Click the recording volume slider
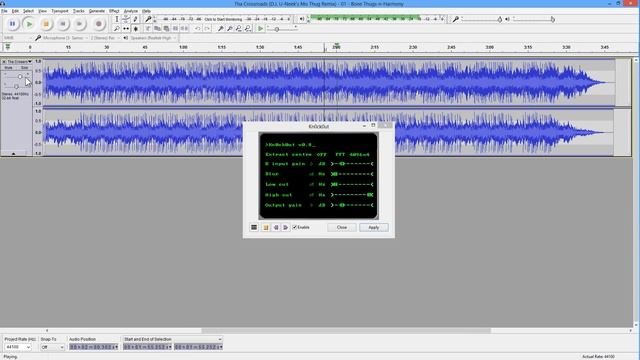This screenshot has height=360, width=640. 481,19
